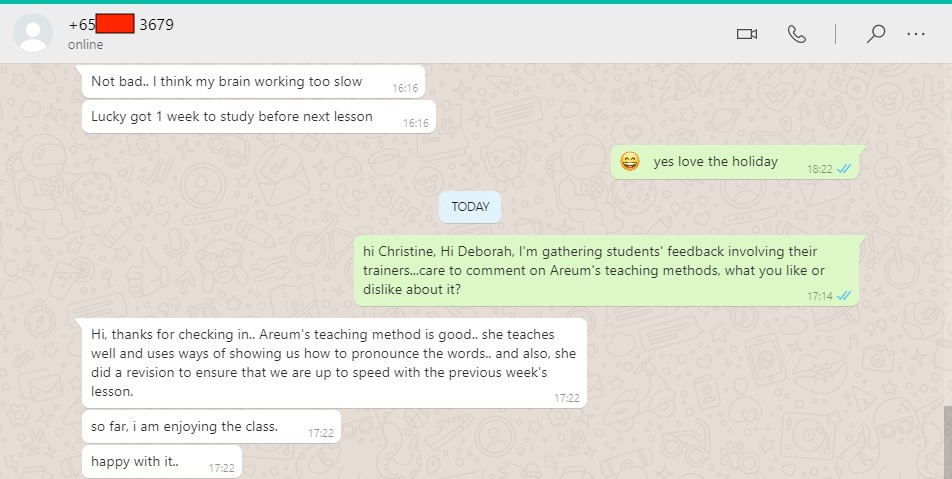
Task: Click the 'happy with it..' message bubble
Action: 162,462
